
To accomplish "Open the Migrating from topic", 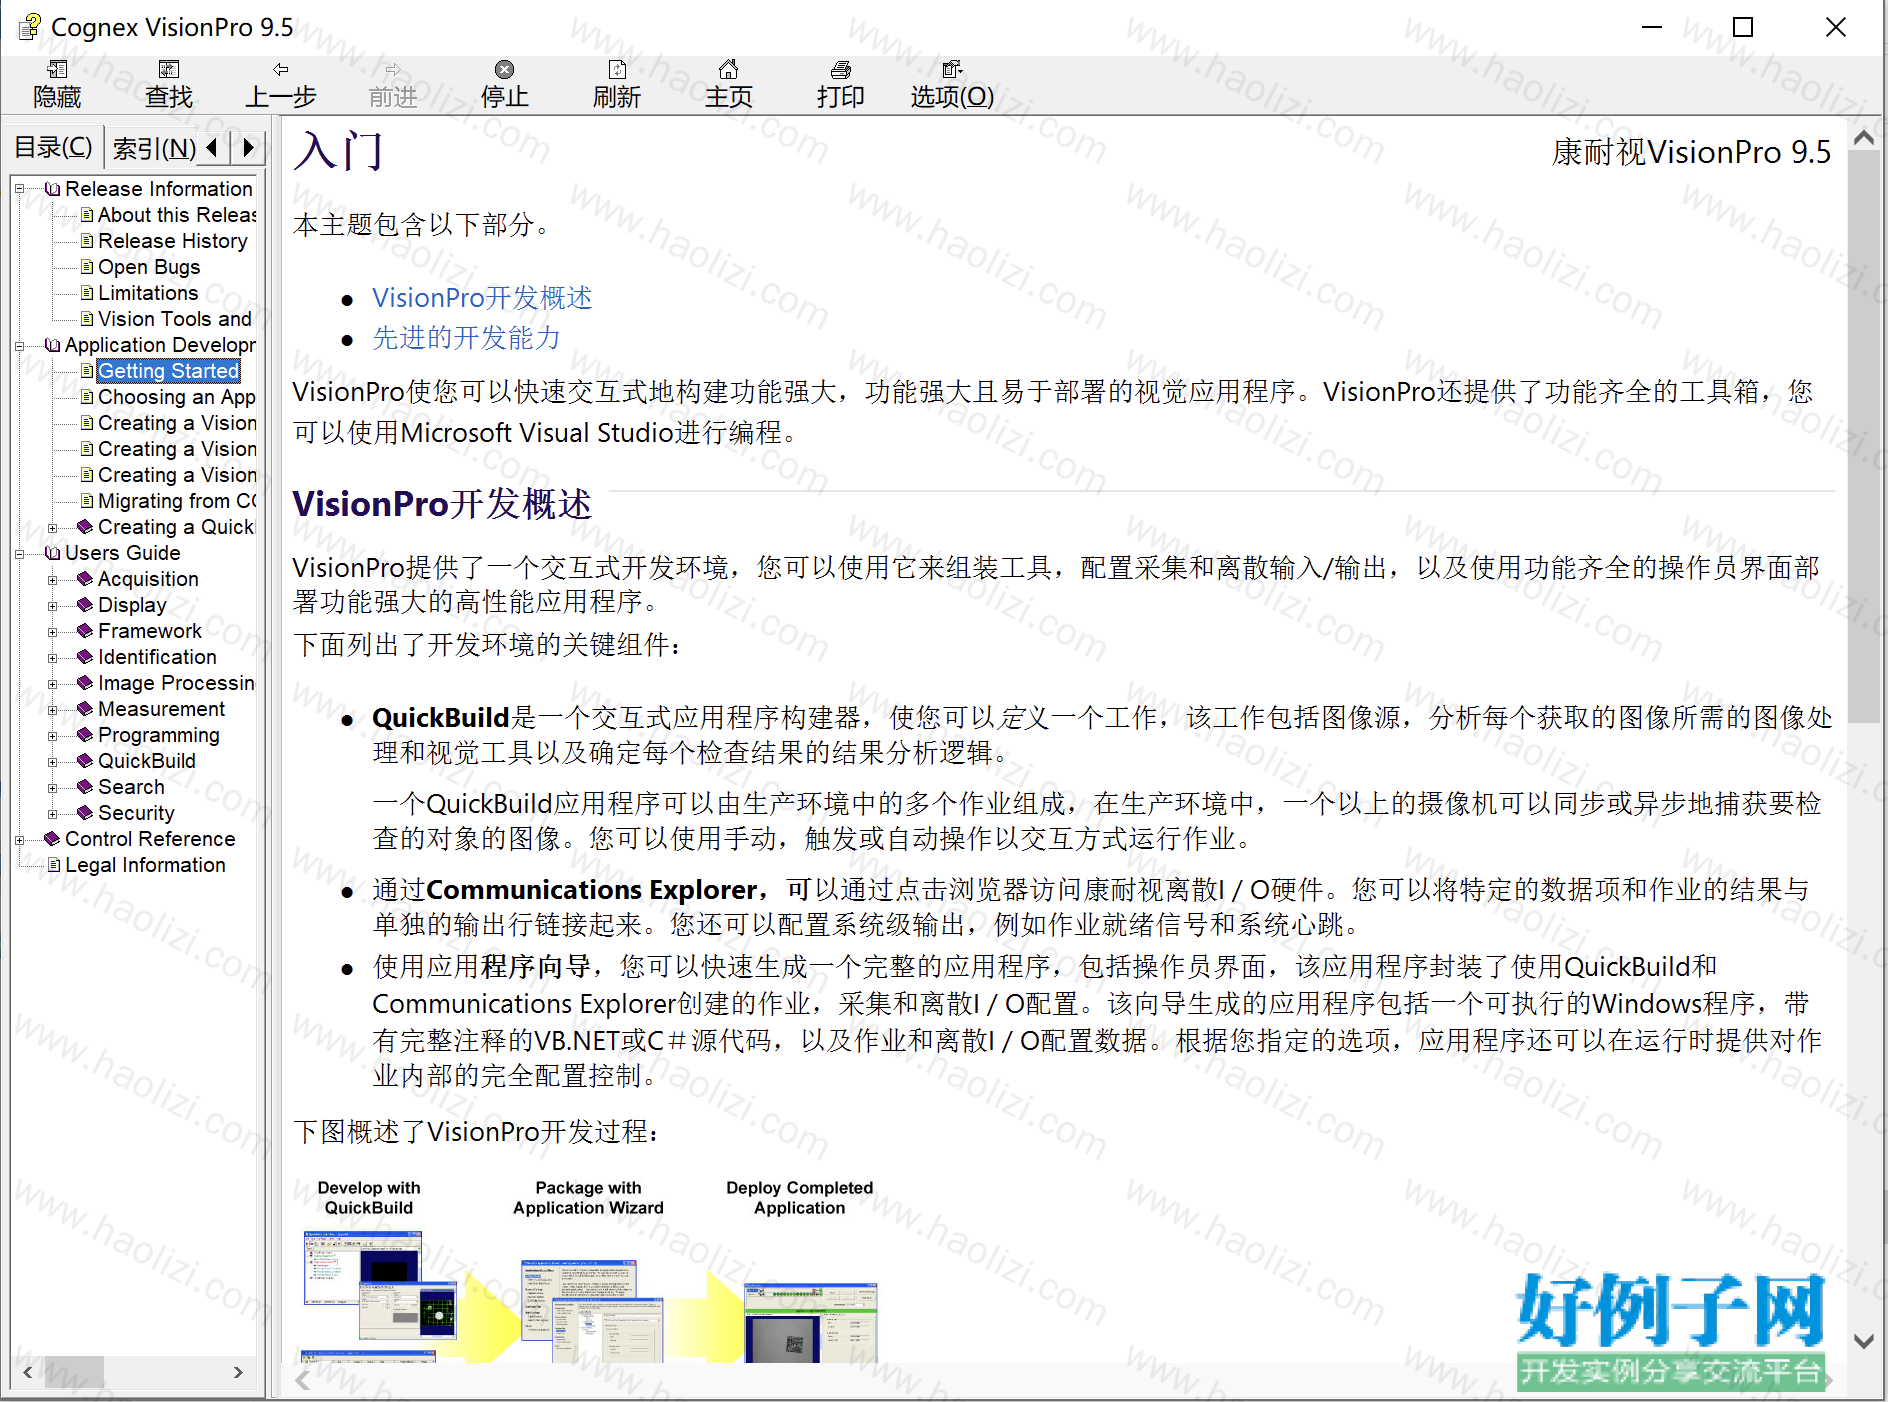I will pos(177,501).
